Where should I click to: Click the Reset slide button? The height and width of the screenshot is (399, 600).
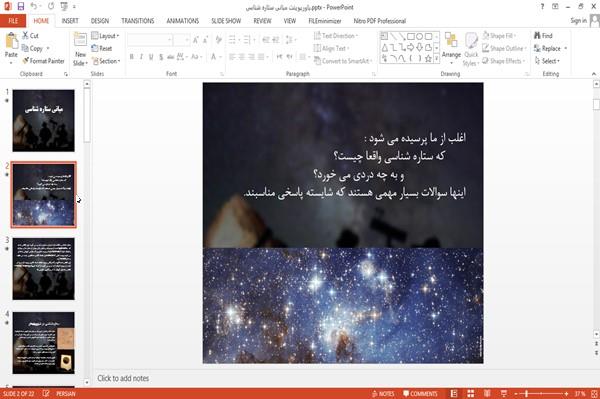102,48
